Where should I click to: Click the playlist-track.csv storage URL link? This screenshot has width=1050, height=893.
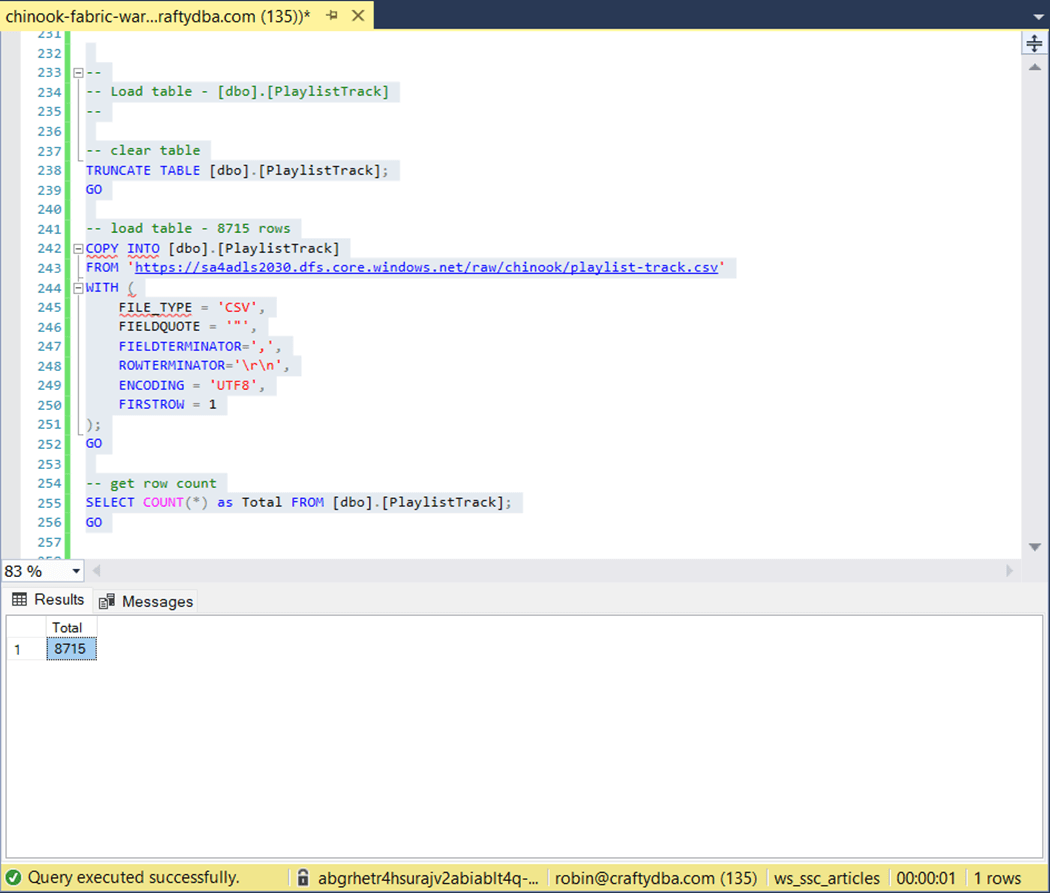(x=426, y=268)
